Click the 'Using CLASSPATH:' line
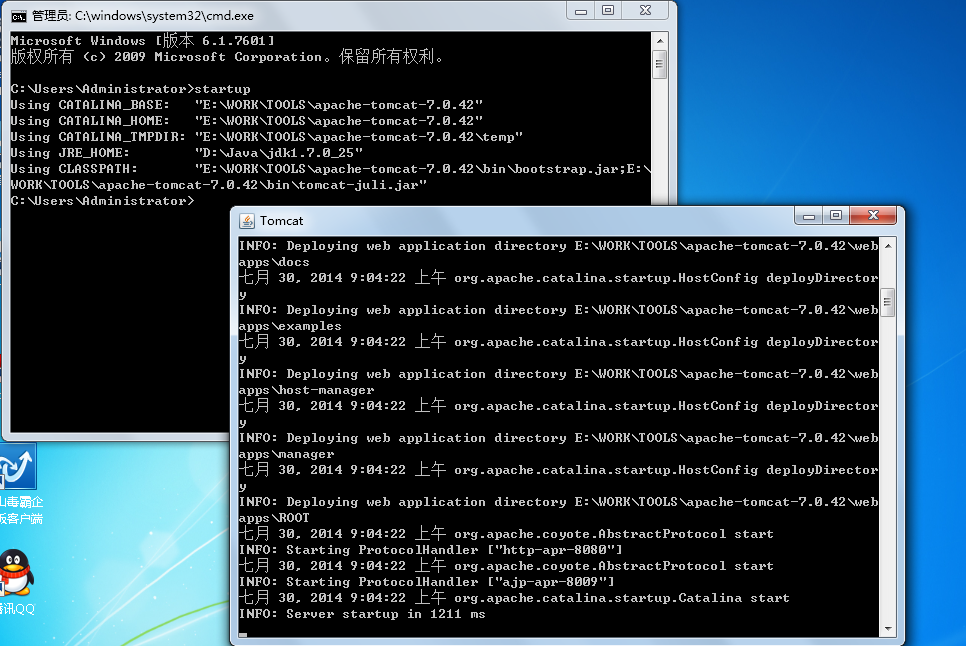Image resolution: width=966 pixels, height=646 pixels. 331,169
